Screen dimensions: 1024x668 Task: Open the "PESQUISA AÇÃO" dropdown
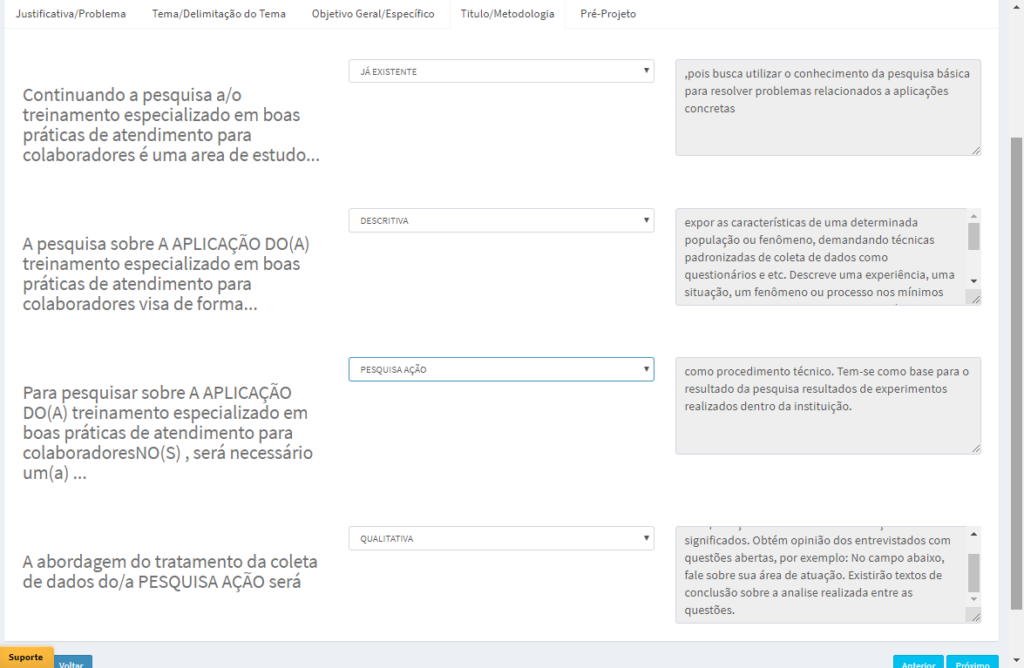tap(500, 369)
